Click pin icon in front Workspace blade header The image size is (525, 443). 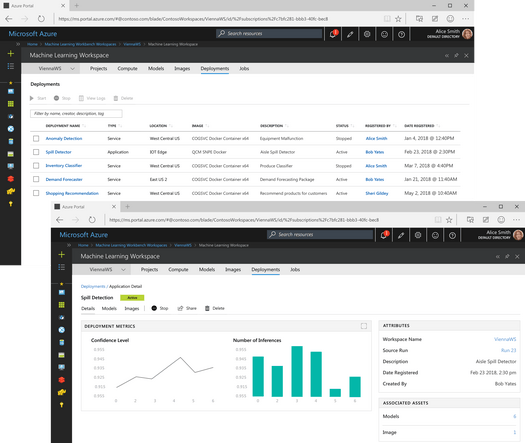pos(507,256)
